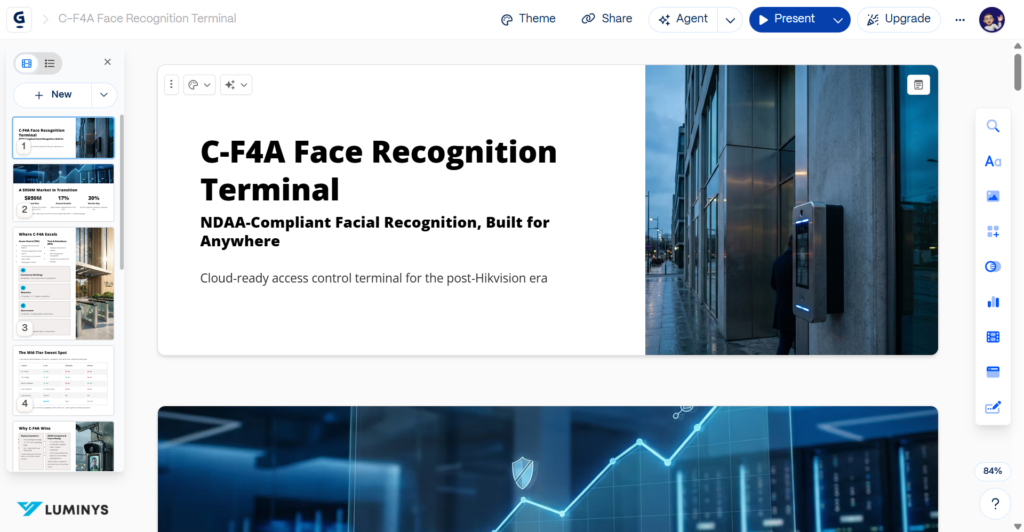Open the three-dot more options menu
The width and height of the screenshot is (1024, 532).
pos(960,19)
